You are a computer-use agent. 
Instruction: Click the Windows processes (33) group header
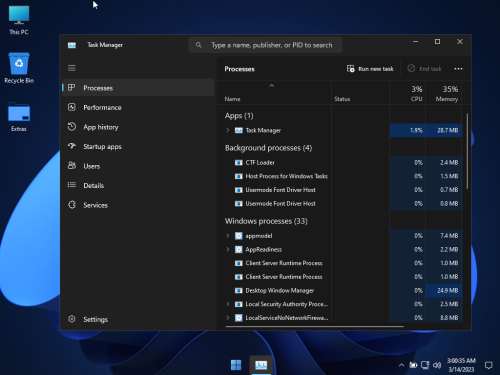click(x=266, y=221)
